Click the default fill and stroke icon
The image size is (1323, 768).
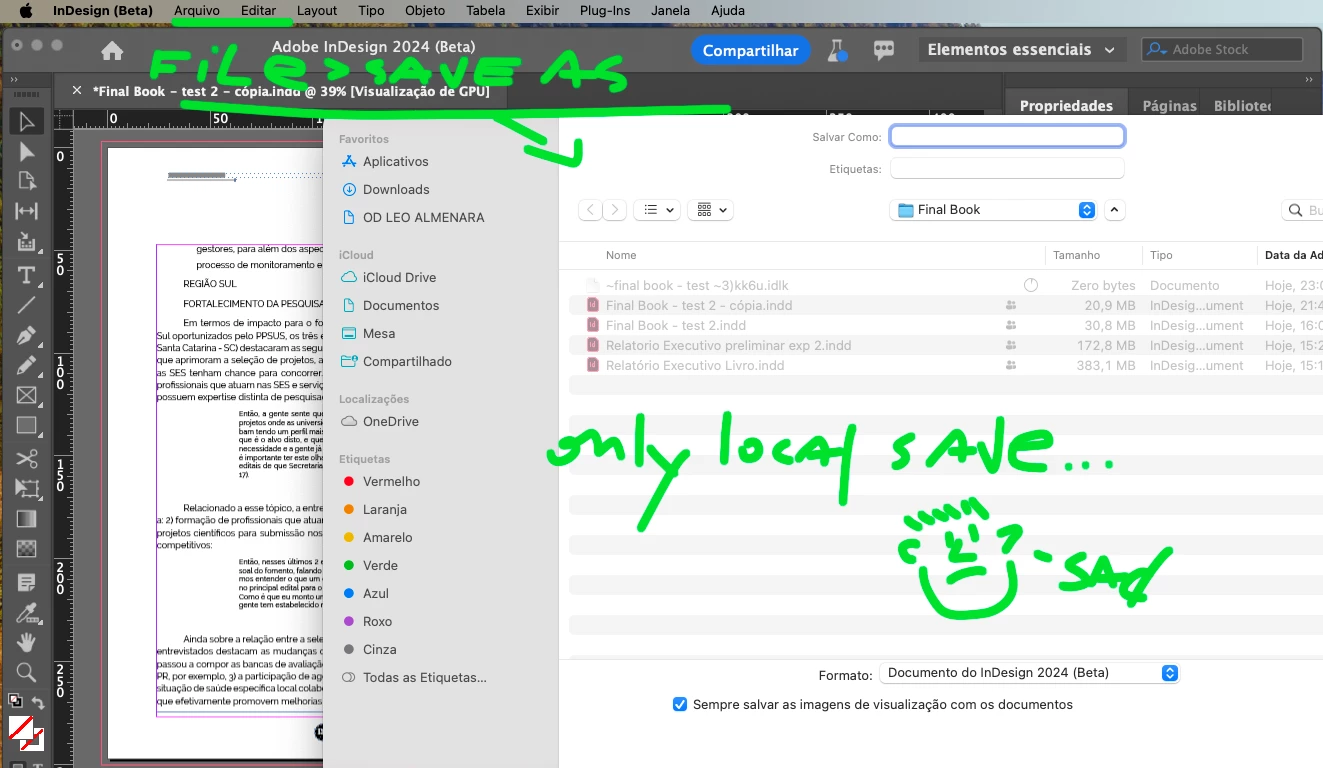point(15,702)
